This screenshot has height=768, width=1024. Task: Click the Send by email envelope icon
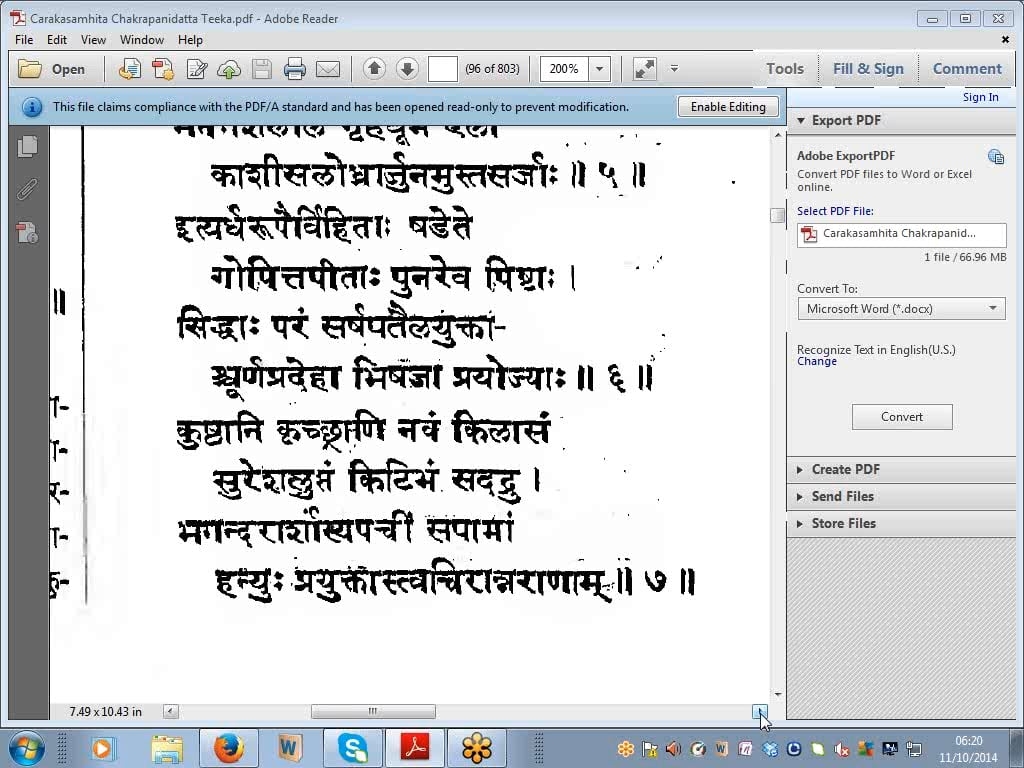point(327,69)
